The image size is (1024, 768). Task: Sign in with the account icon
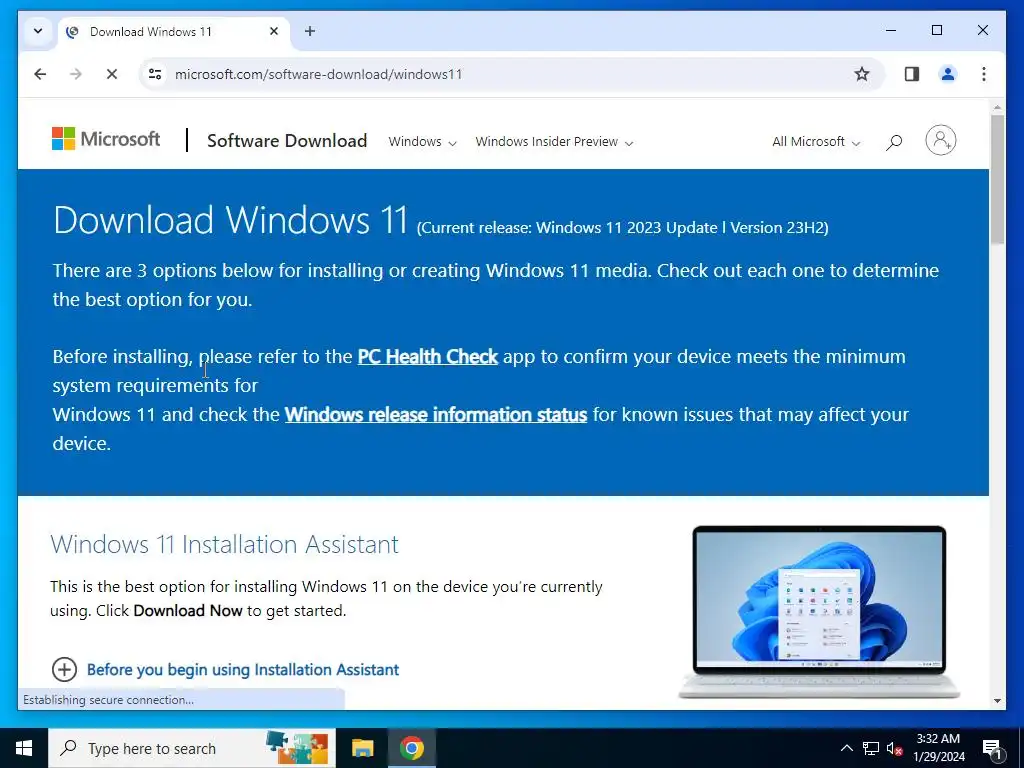[940, 140]
